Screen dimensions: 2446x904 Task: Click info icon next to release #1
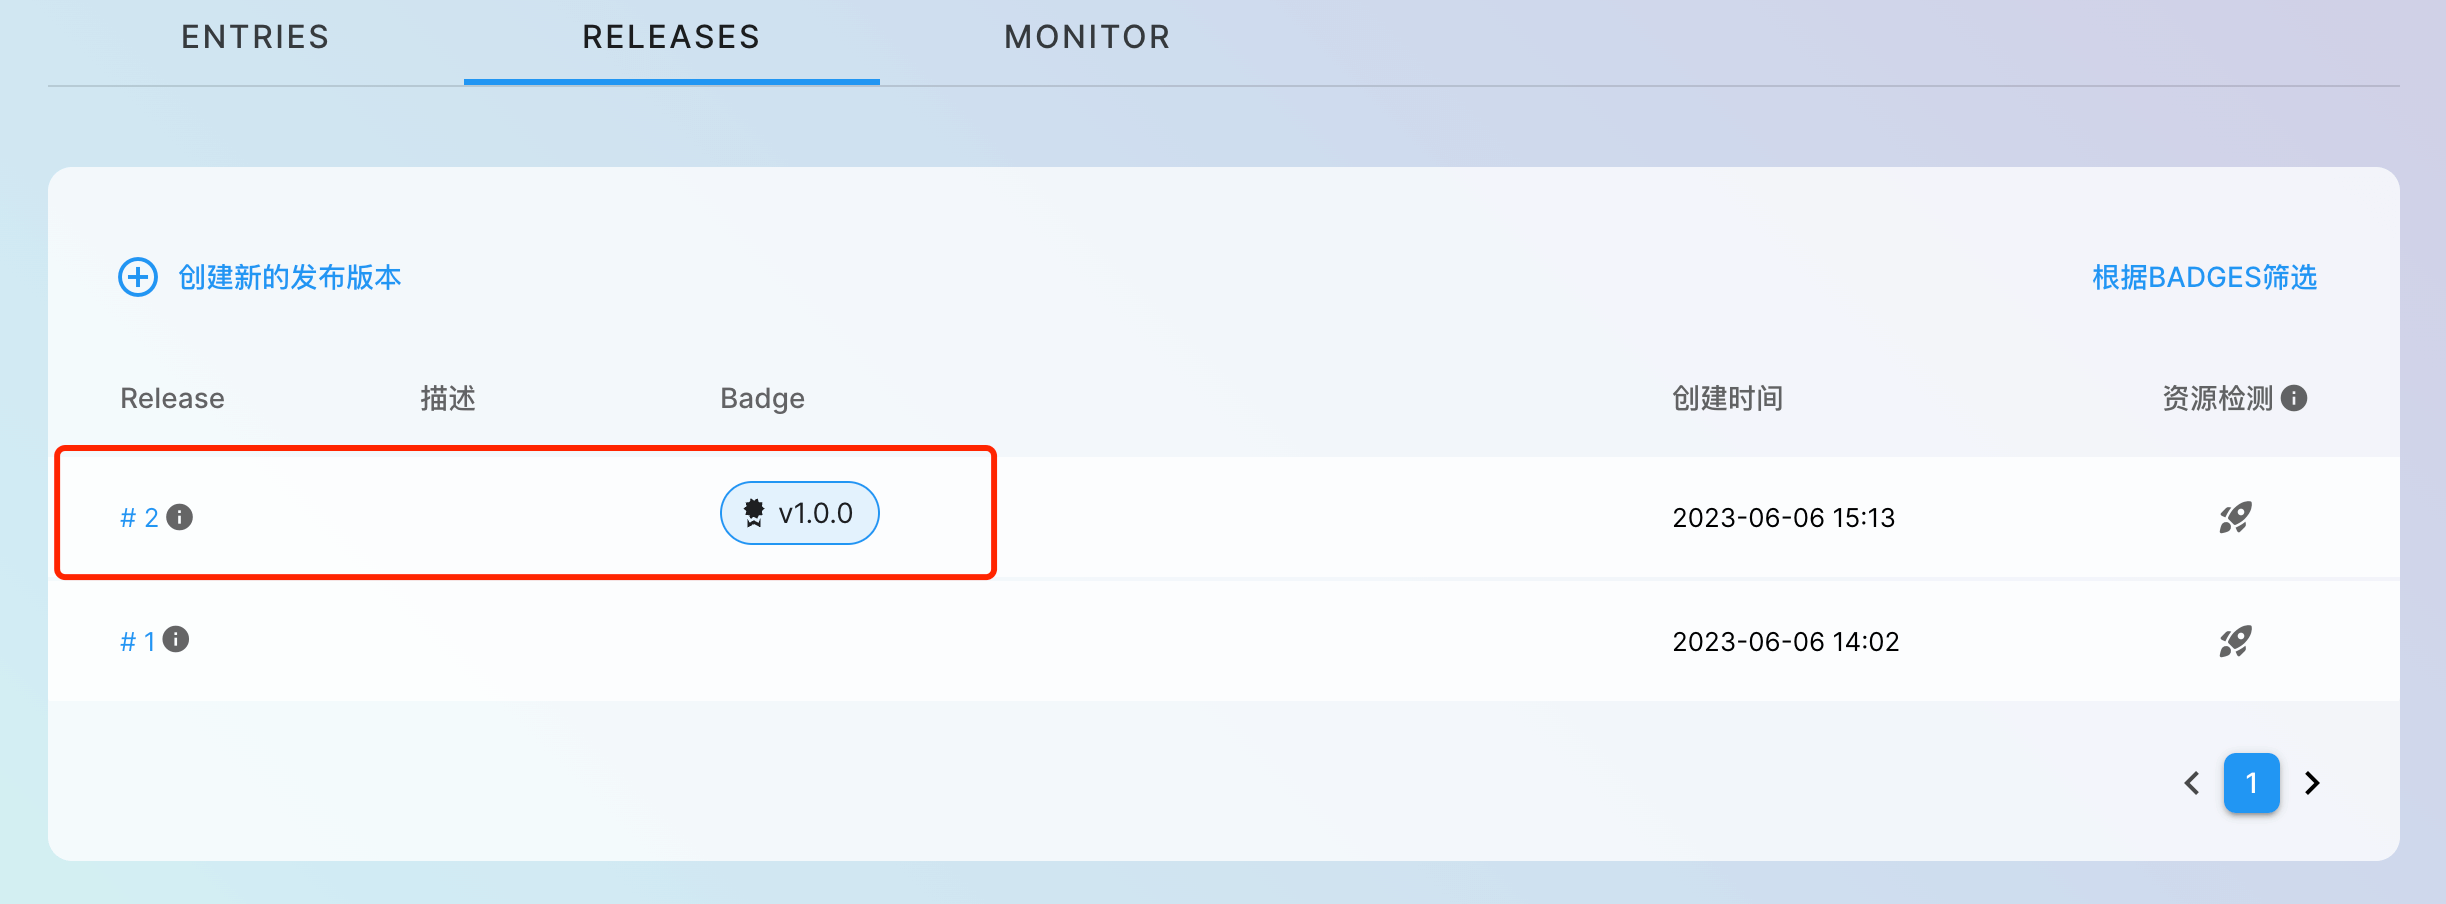pyautogui.click(x=176, y=639)
